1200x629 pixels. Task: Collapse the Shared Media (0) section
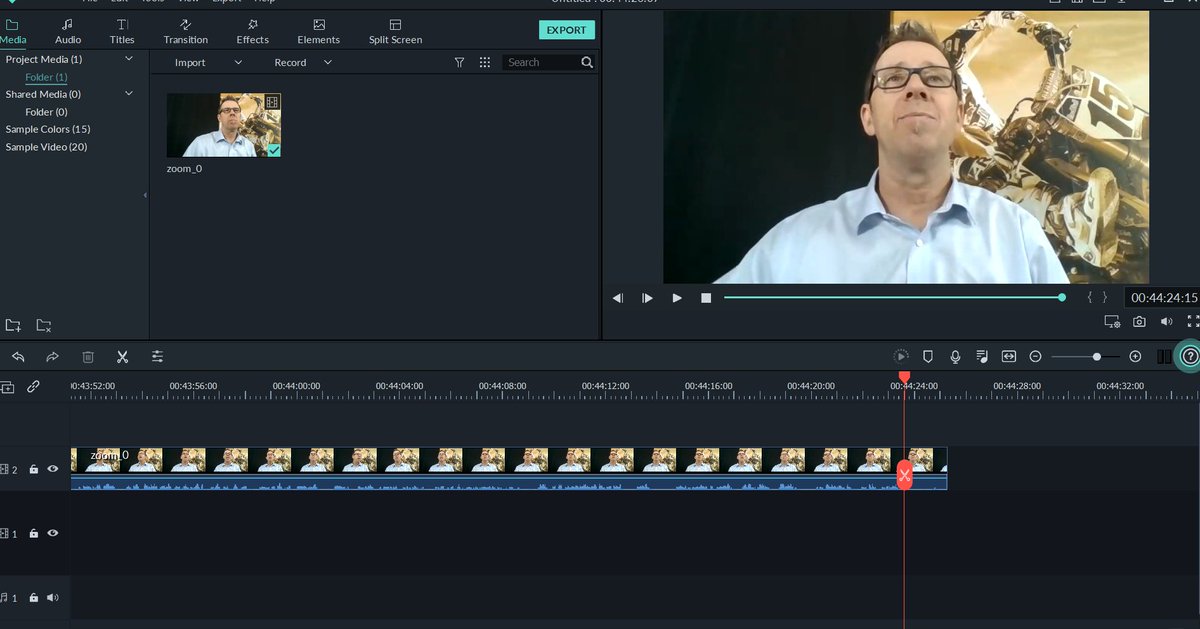[128, 93]
